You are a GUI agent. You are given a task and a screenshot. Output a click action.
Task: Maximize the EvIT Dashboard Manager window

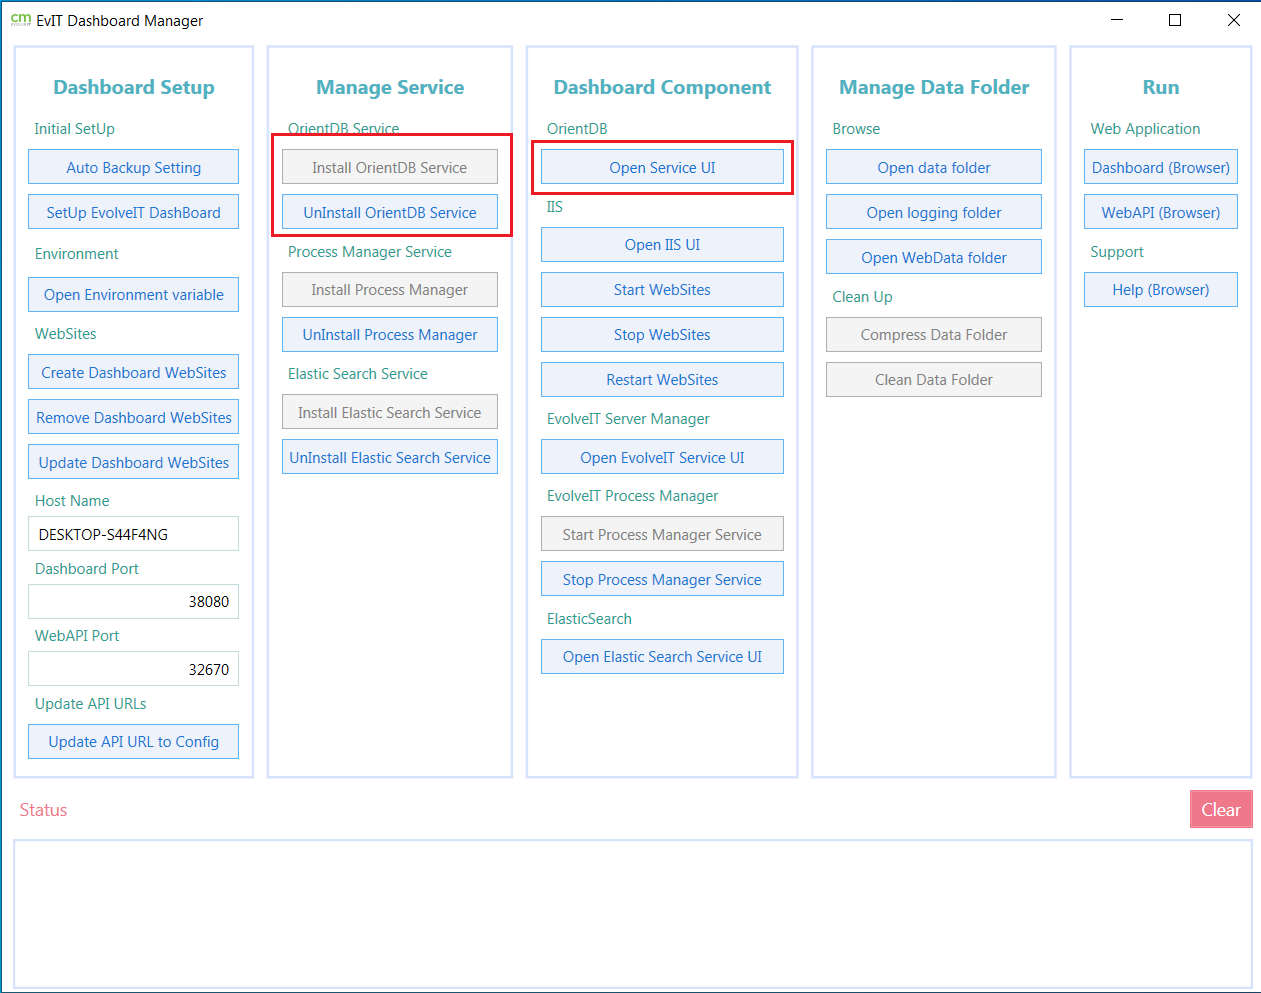click(1175, 20)
